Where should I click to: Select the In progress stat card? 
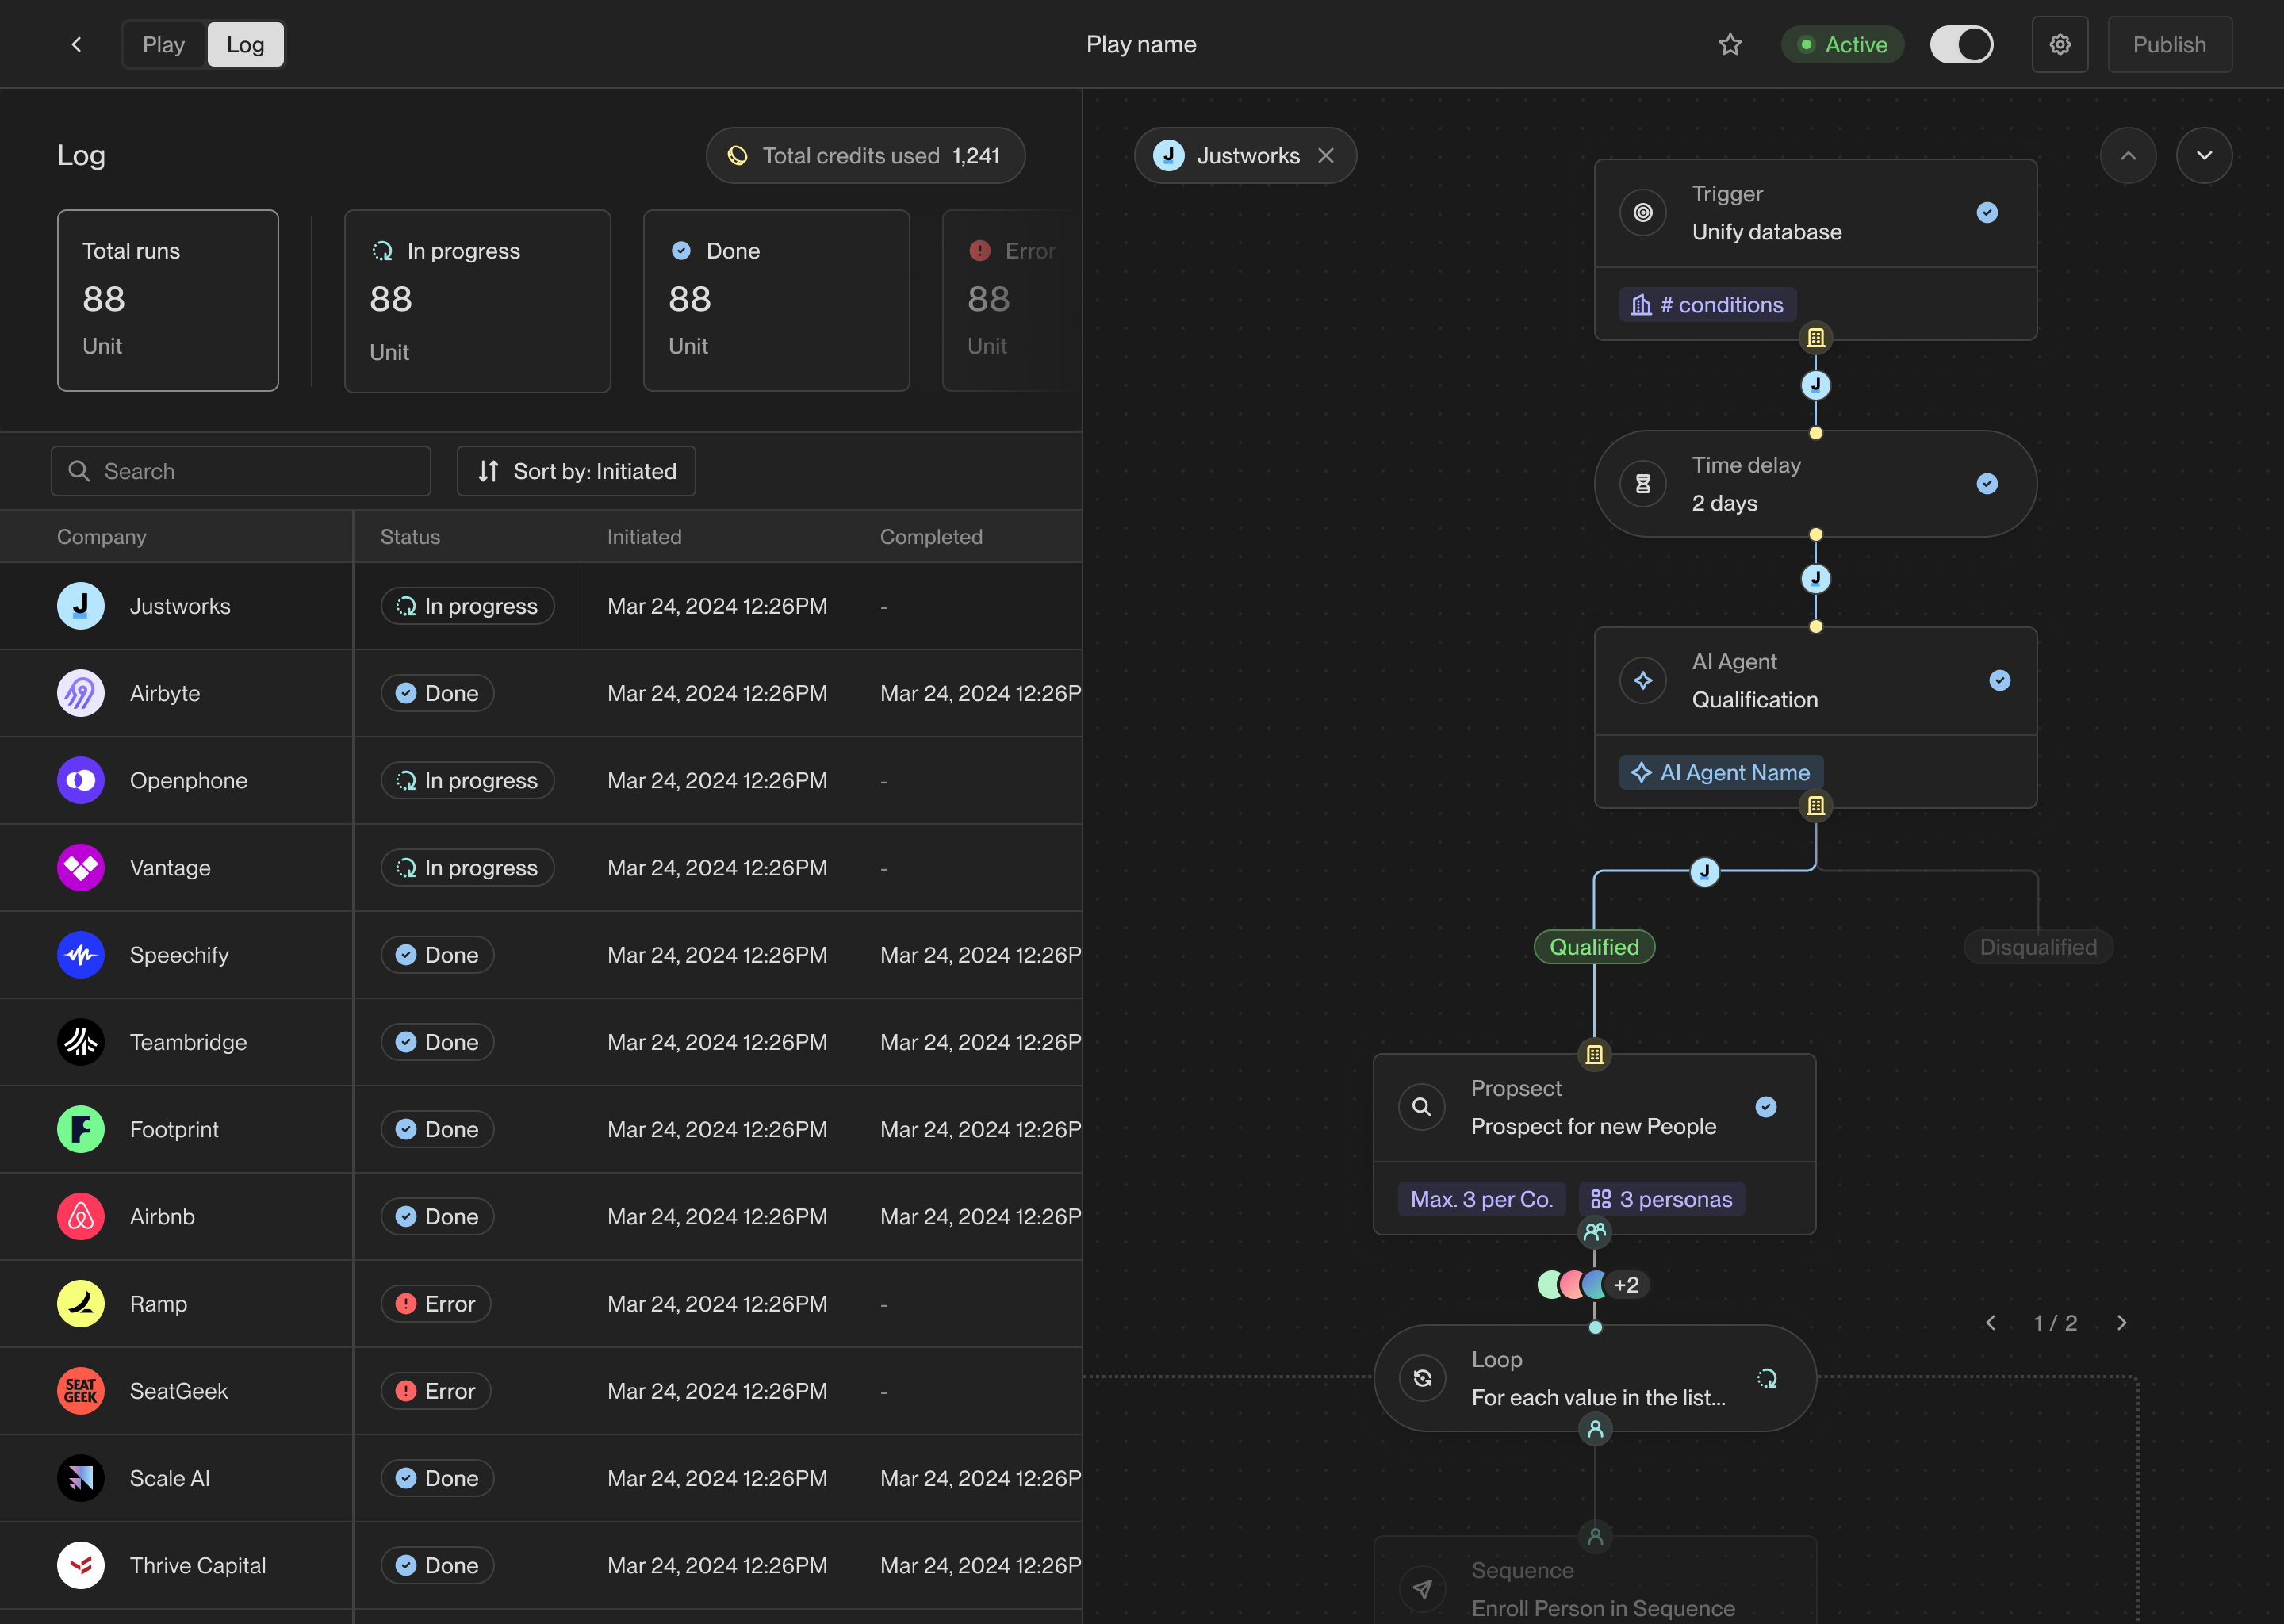[x=477, y=300]
